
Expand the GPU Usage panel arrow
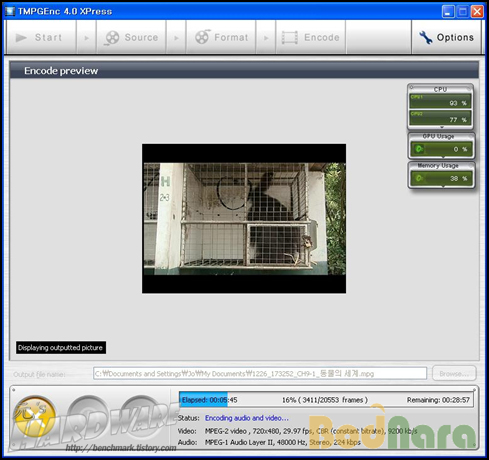pyautogui.click(x=443, y=157)
